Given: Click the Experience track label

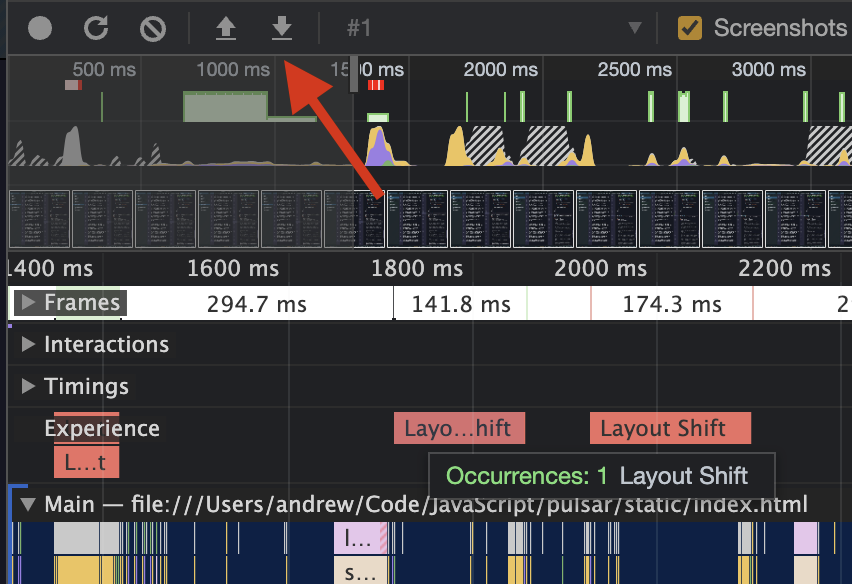Looking at the screenshot, I should click(x=101, y=428).
